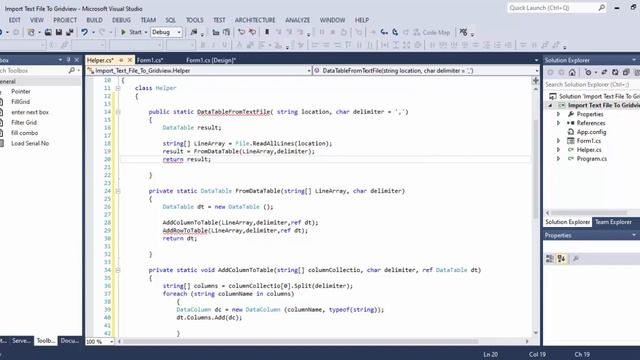
Task: Click Solution Explorer's Back navigation icon
Action: click(550, 72)
